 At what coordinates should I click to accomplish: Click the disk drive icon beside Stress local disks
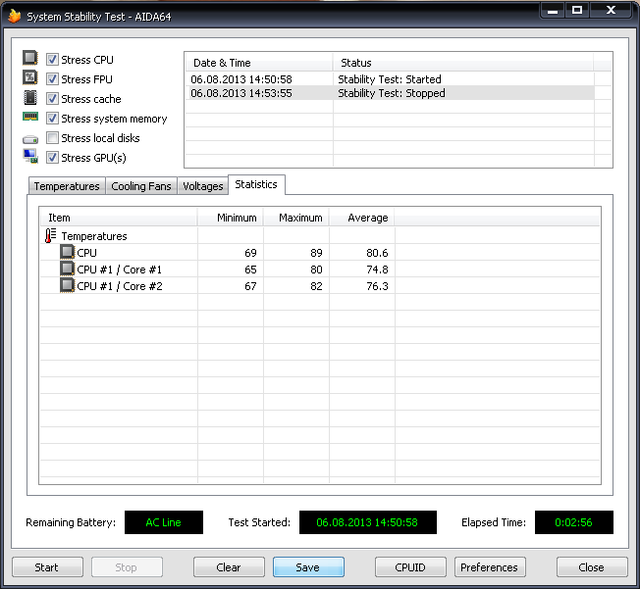click(30, 139)
